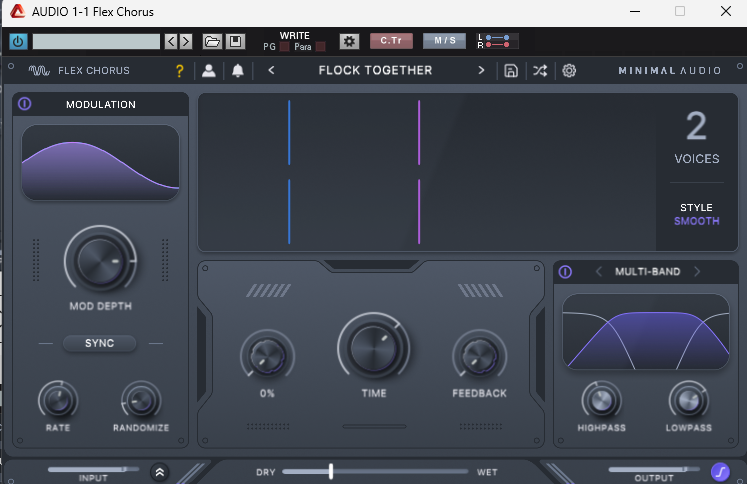Screen dimensions: 747x484
Task: Toggle the plugin bypass power button
Action: [x=18, y=41]
